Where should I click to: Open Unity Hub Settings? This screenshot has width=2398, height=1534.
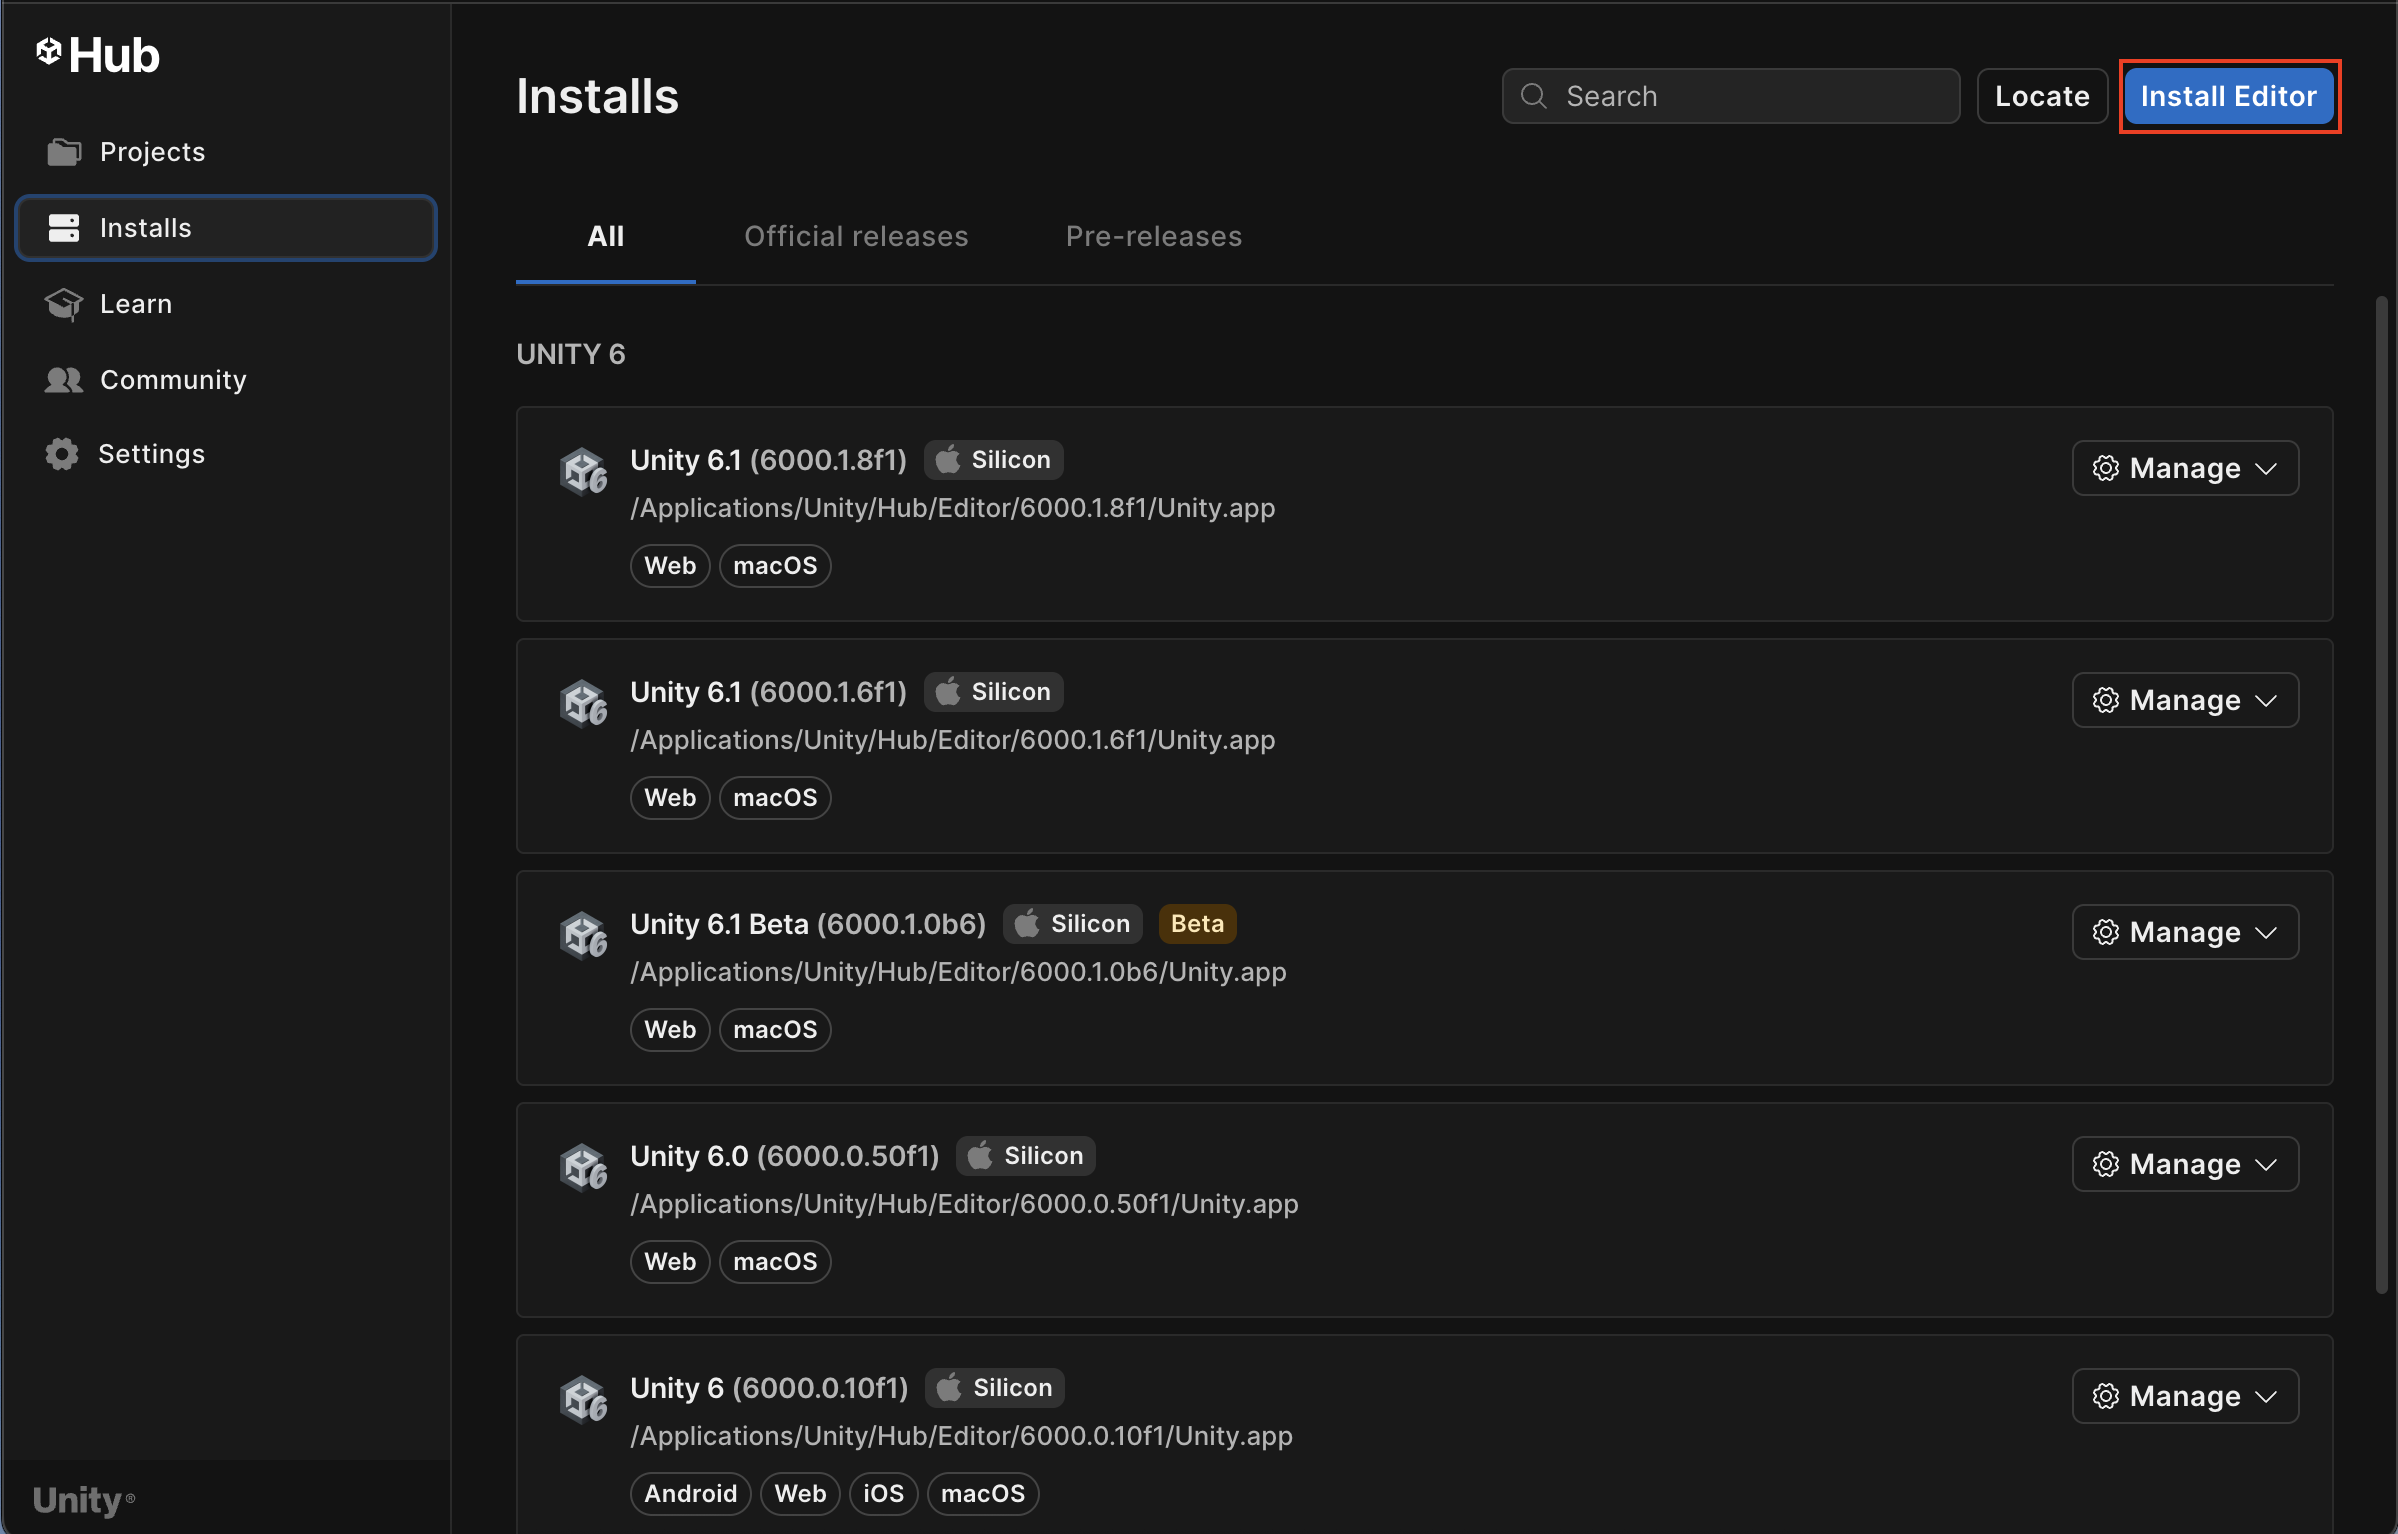pyautogui.click(x=151, y=453)
